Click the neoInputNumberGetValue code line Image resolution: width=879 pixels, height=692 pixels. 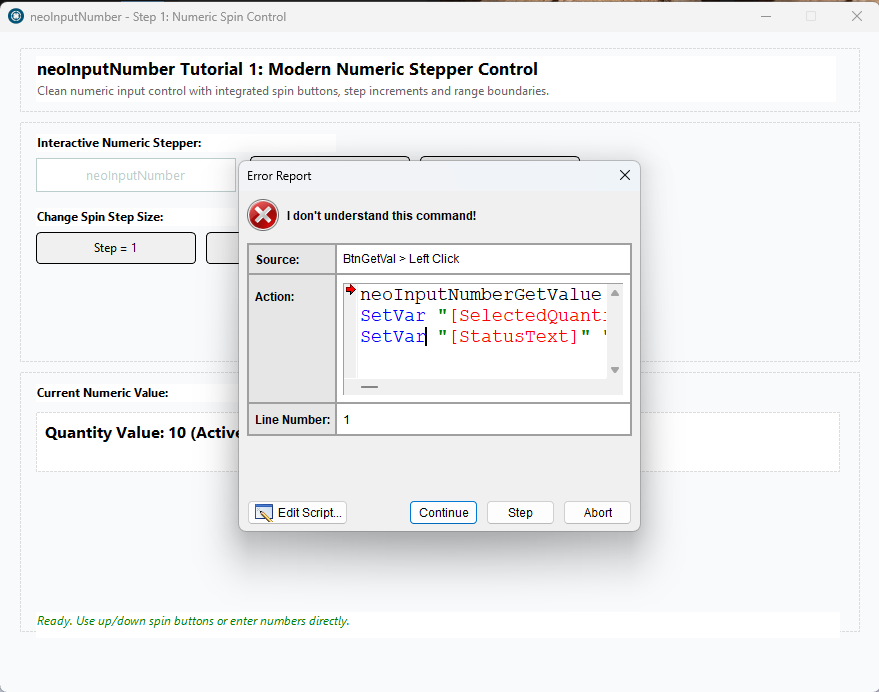click(481, 294)
